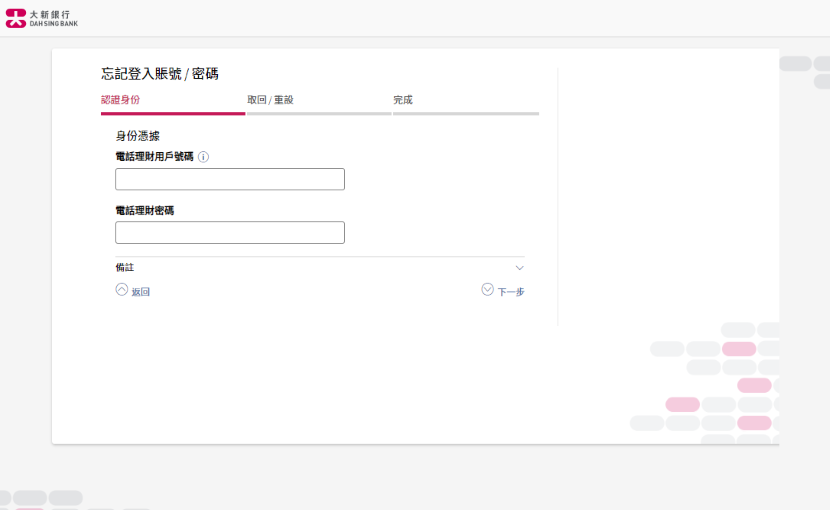Image resolution: width=830 pixels, height=510 pixels.
Task: Click the 大新銀行 DAH SING BANK wordmark
Action: click(x=53, y=19)
